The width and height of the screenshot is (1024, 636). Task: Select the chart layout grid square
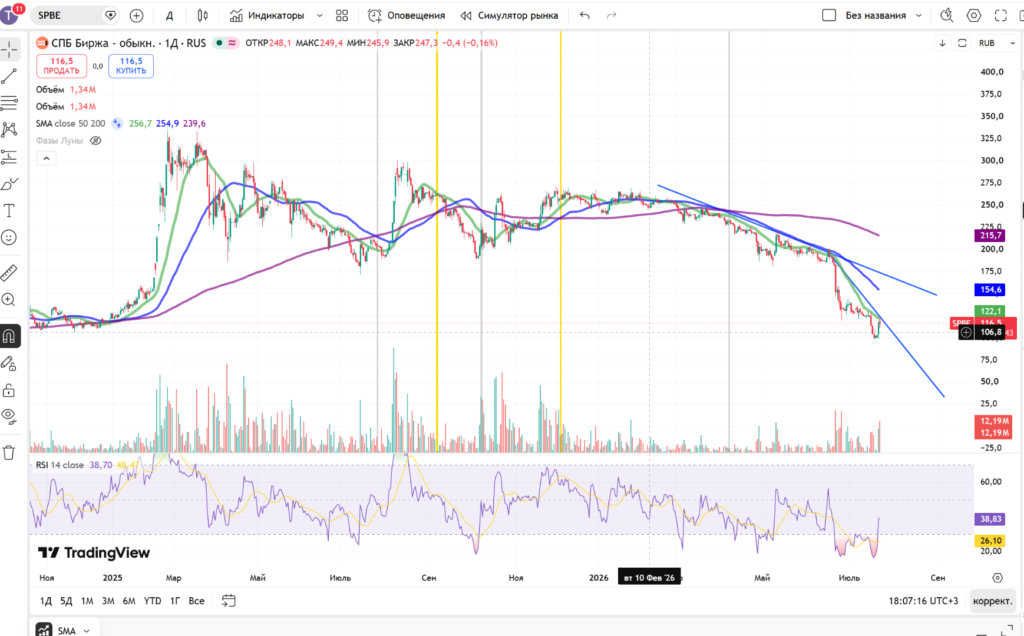829,15
